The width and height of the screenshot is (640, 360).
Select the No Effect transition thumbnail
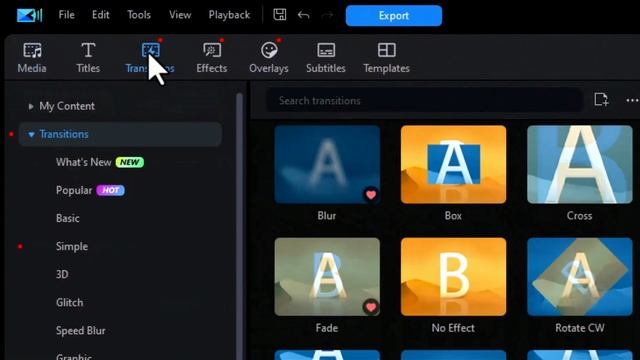click(453, 277)
